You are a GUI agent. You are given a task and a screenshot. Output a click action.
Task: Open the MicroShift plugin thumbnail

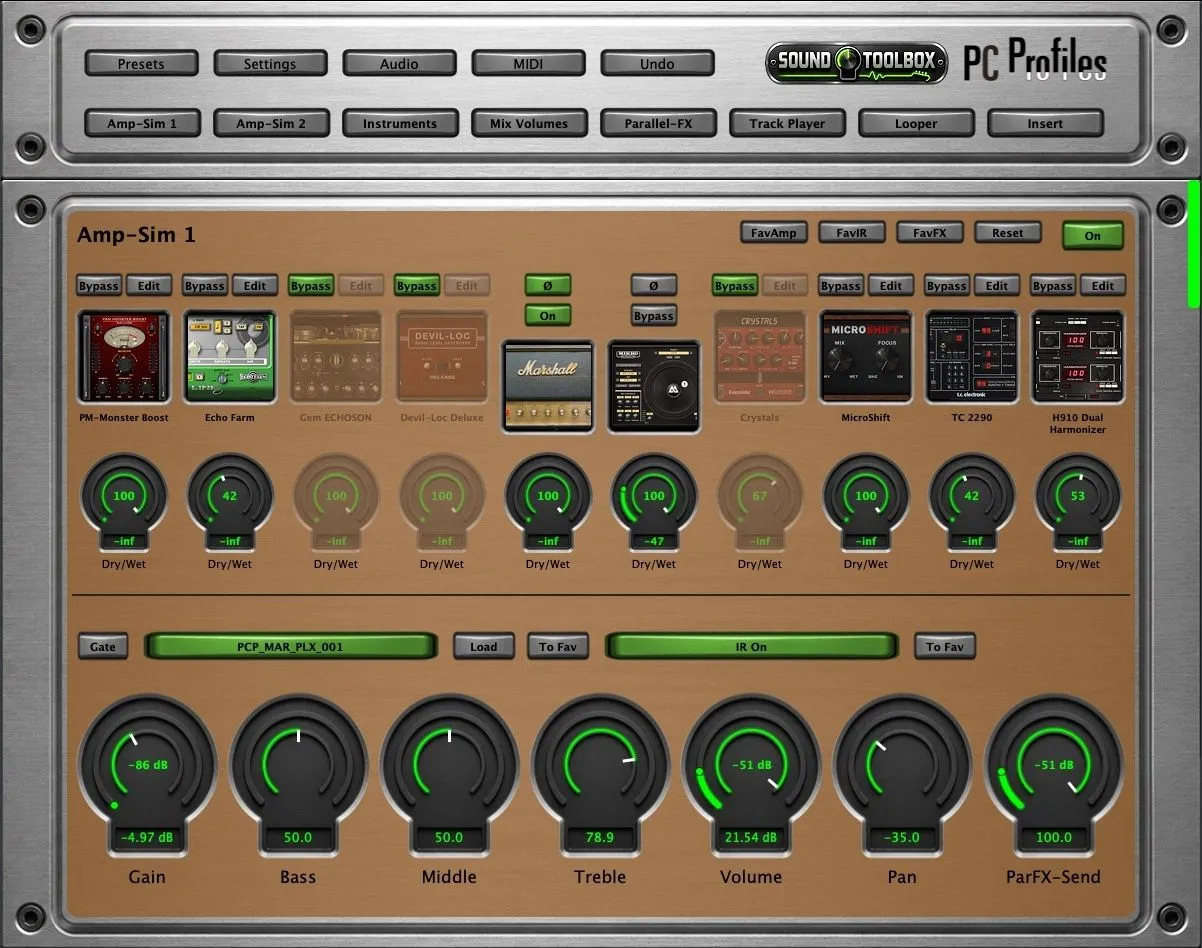pos(866,357)
